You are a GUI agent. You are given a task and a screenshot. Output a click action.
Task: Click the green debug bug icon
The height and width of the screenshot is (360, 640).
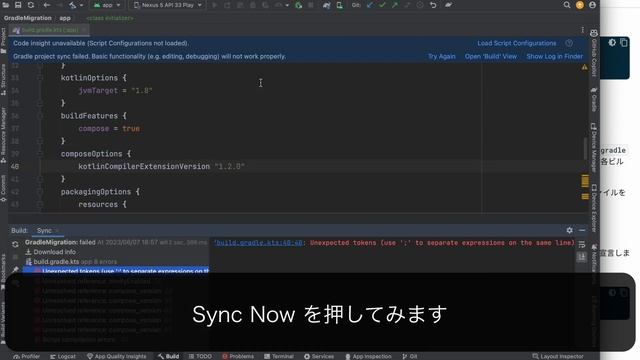[x=299, y=5]
